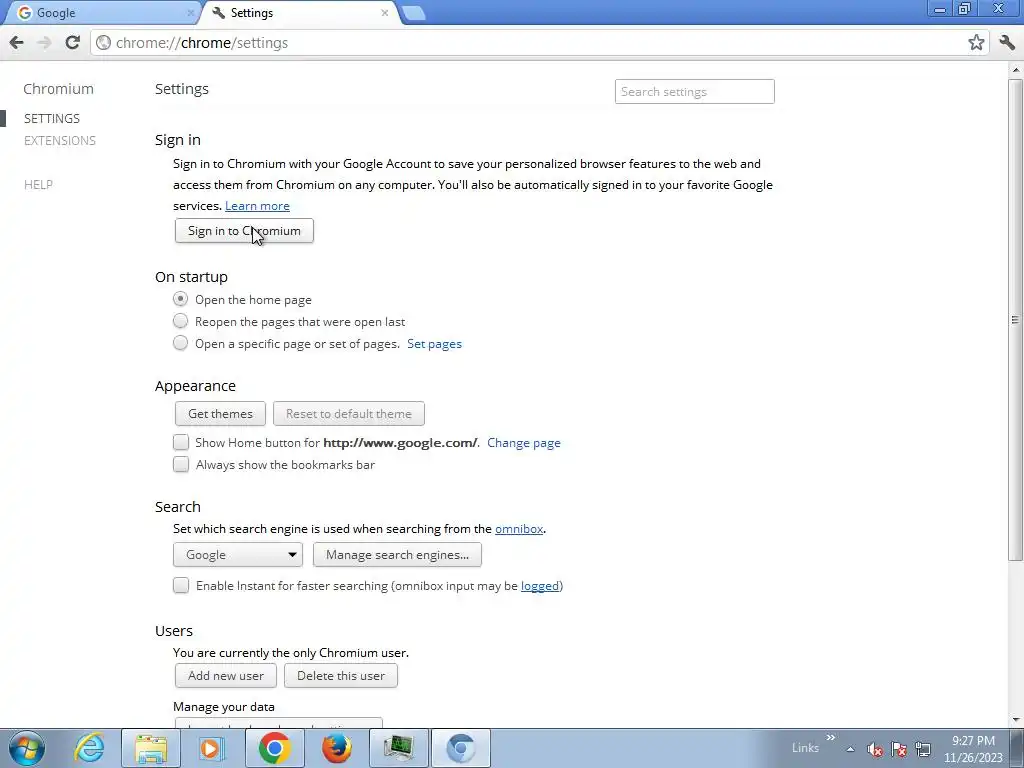Click the Delete this user button

pyautogui.click(x=341, y=675)
